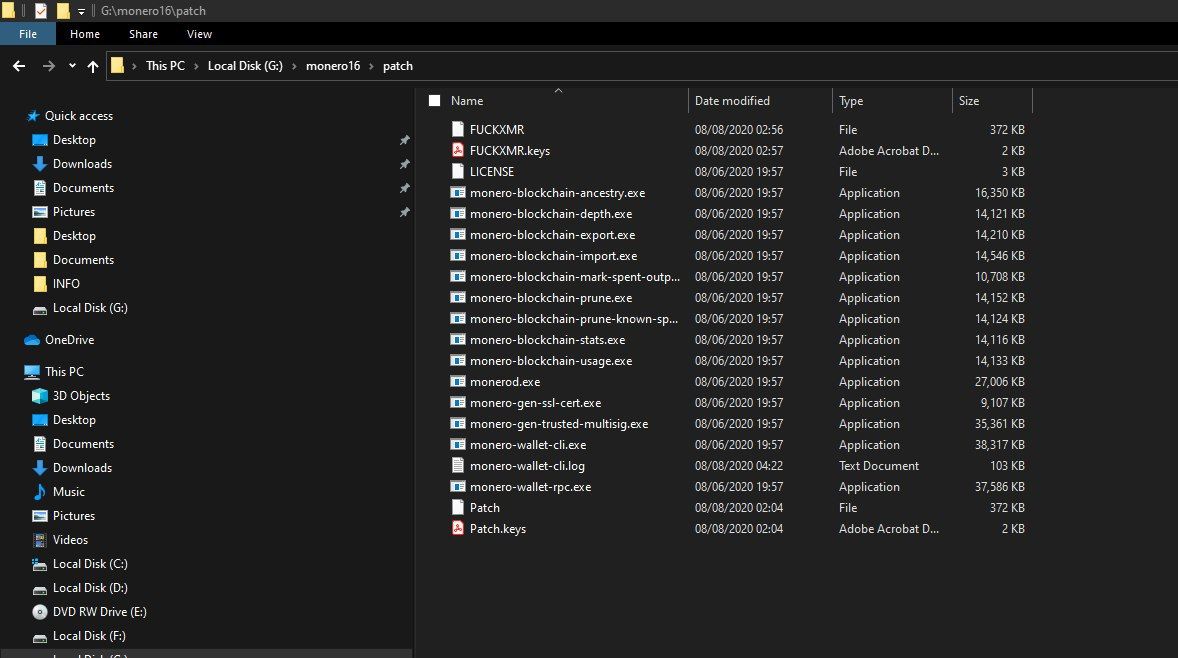Open Local Disk (D:) in the sidebar
The image size is (1178, 658).
[x=90, y=588]
